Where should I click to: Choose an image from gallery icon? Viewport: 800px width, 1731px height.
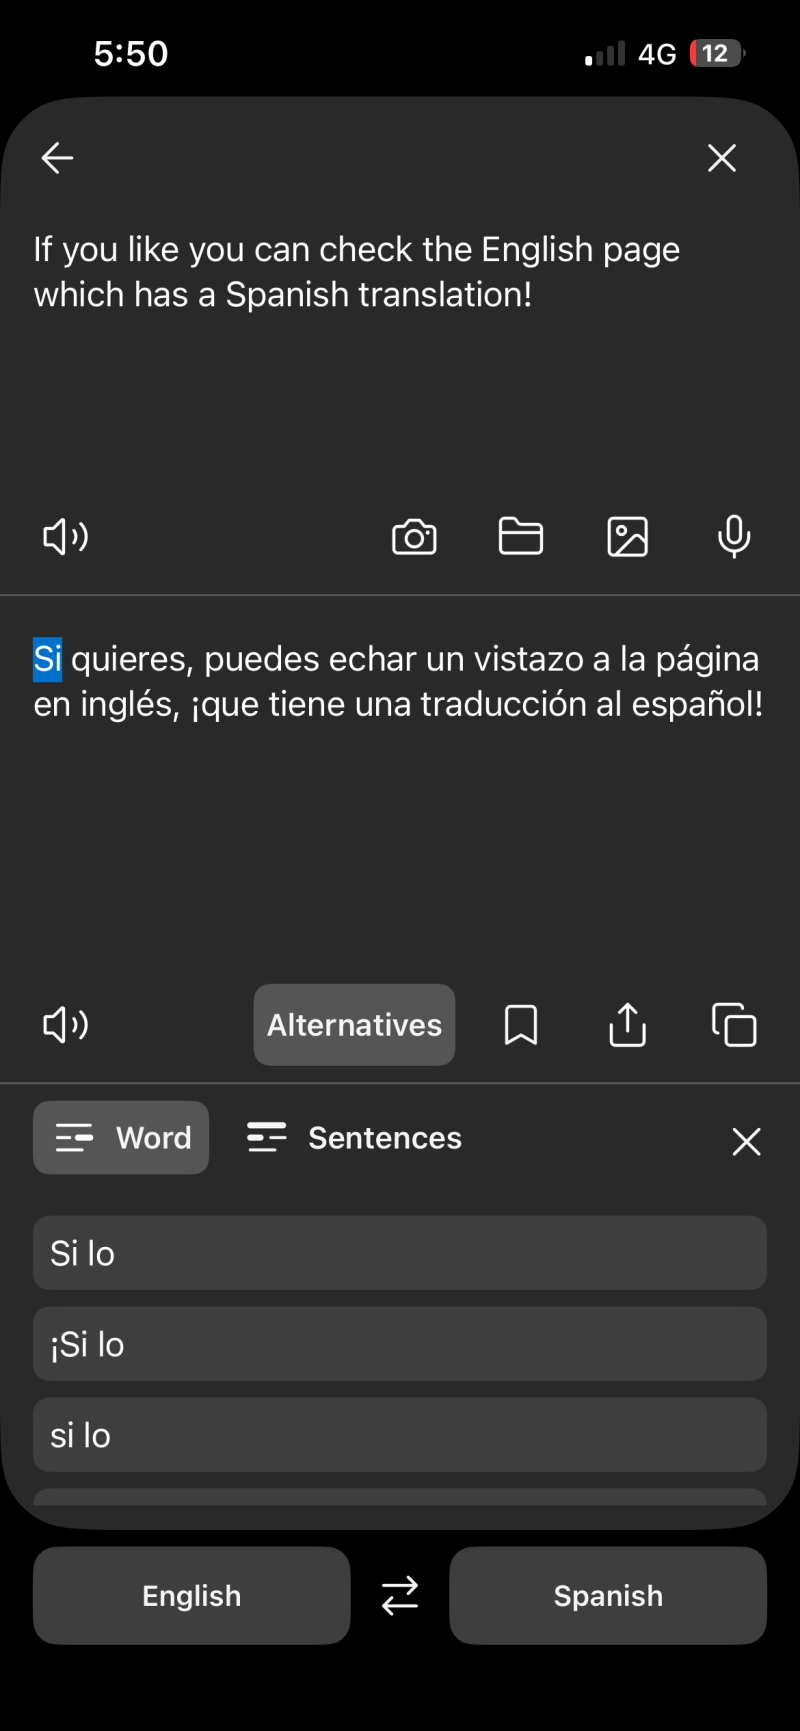point(628,537)
